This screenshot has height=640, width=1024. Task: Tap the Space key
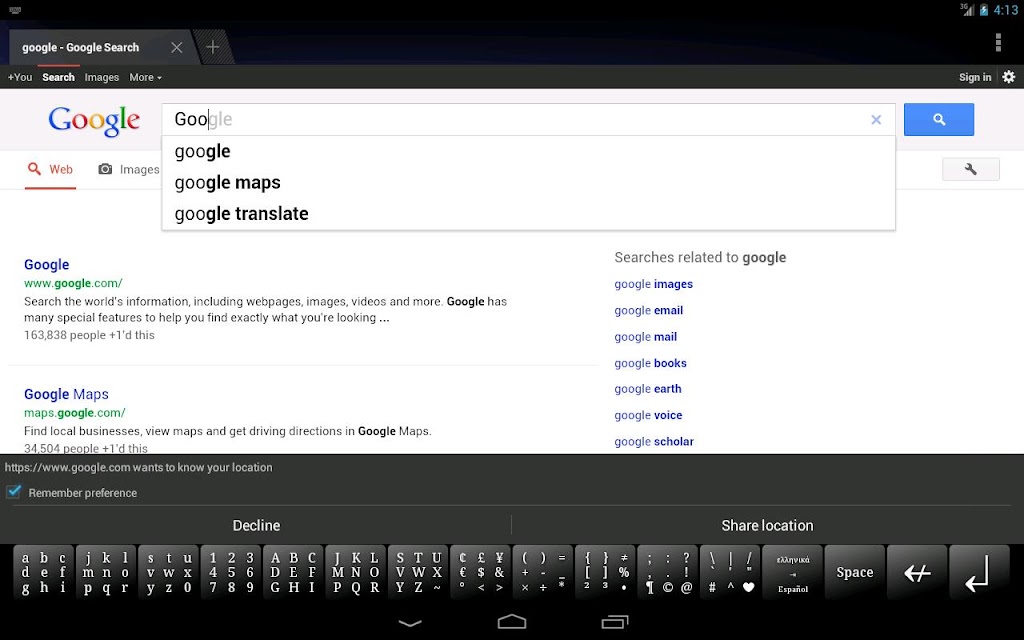click(x=854, y=573)
